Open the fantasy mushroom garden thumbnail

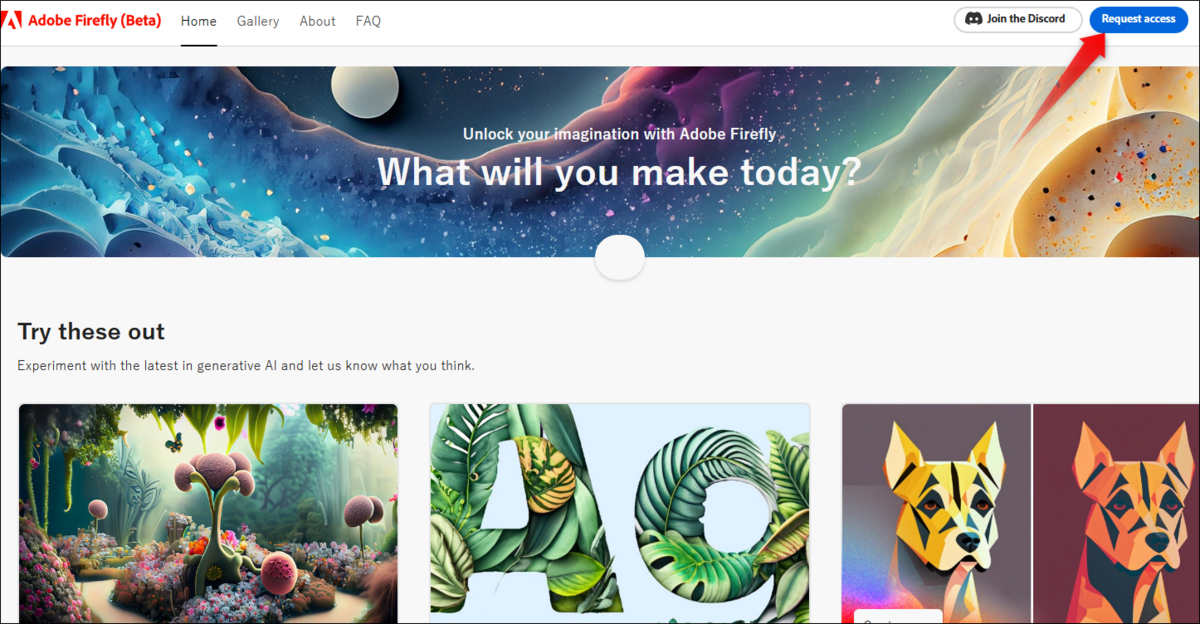click(x=208, y=514)
